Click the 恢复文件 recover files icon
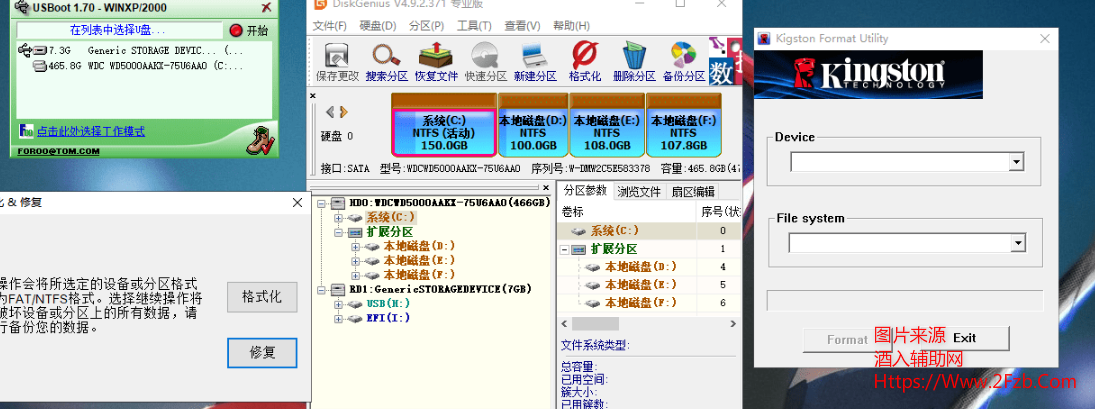This screenshot has height=409, width=1095. [436, 60]
